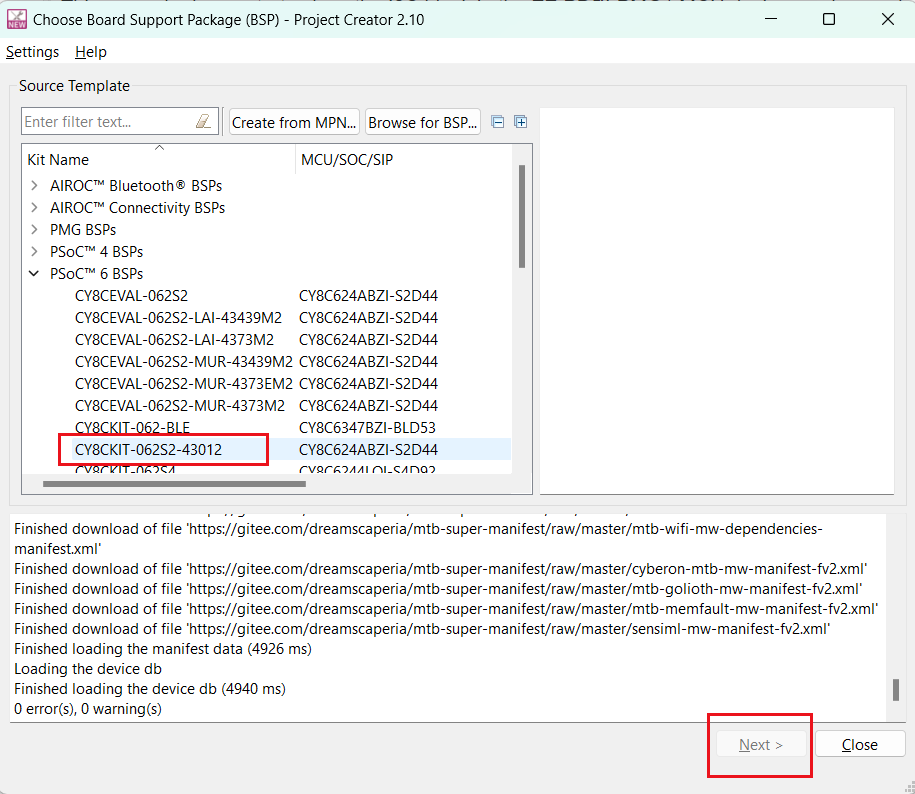Click the kit list vertical scrollbar
915x794 pixels.
pyautogui.click(x=522, y=216)
